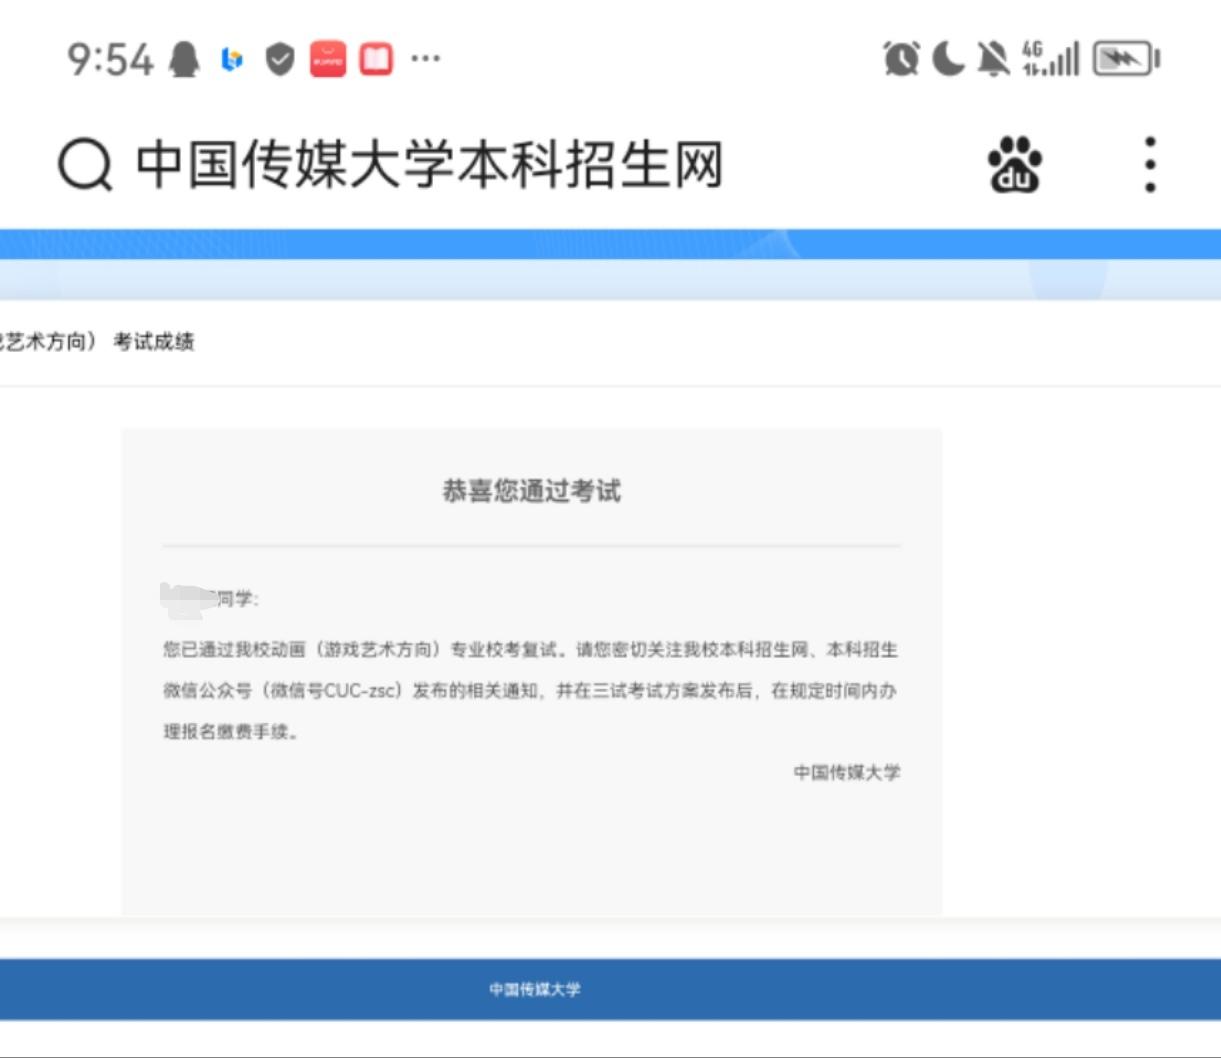Image resolution: width=1221 pixels, height=1058 pixels.
Task: Tap the search magnifier icon
Action: 85,165
